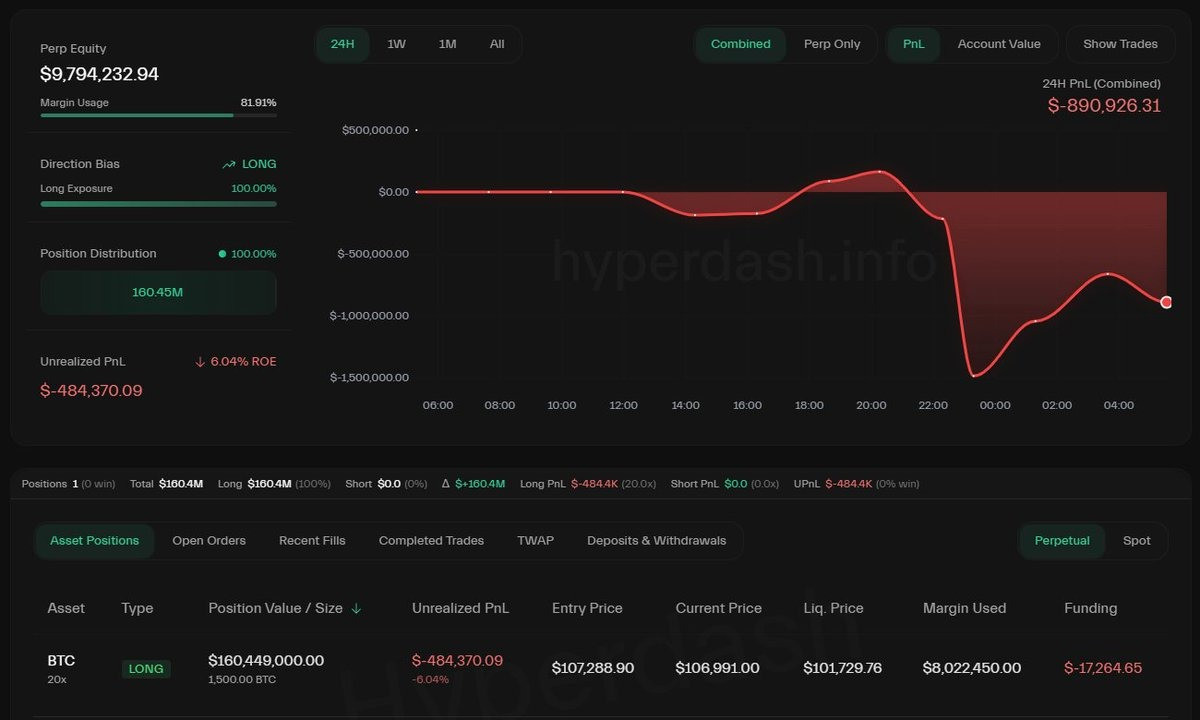Select the All time range
The height and width of the screenshot is (720, 1200).
[497, 44]
